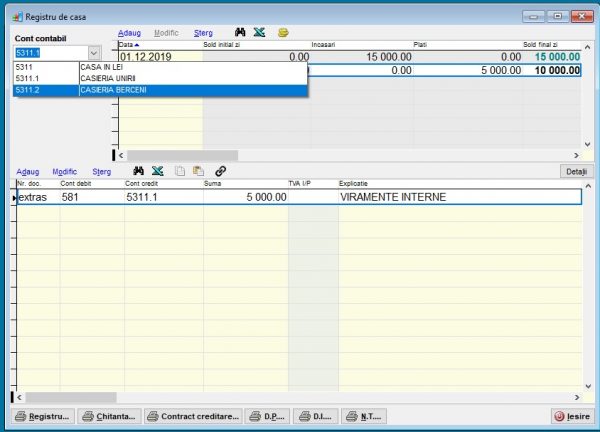Export lower grid with the Excel icon
The width and height of the screenshot is (600, 432).
158,171
